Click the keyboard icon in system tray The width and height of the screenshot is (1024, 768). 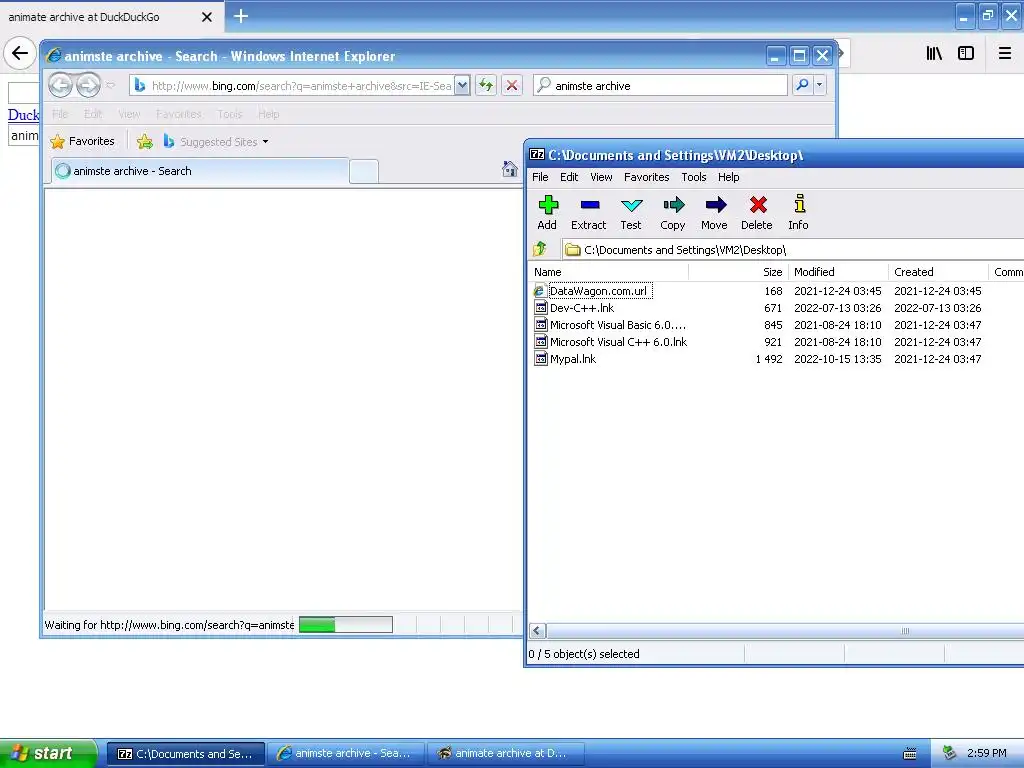pos(910,754)
